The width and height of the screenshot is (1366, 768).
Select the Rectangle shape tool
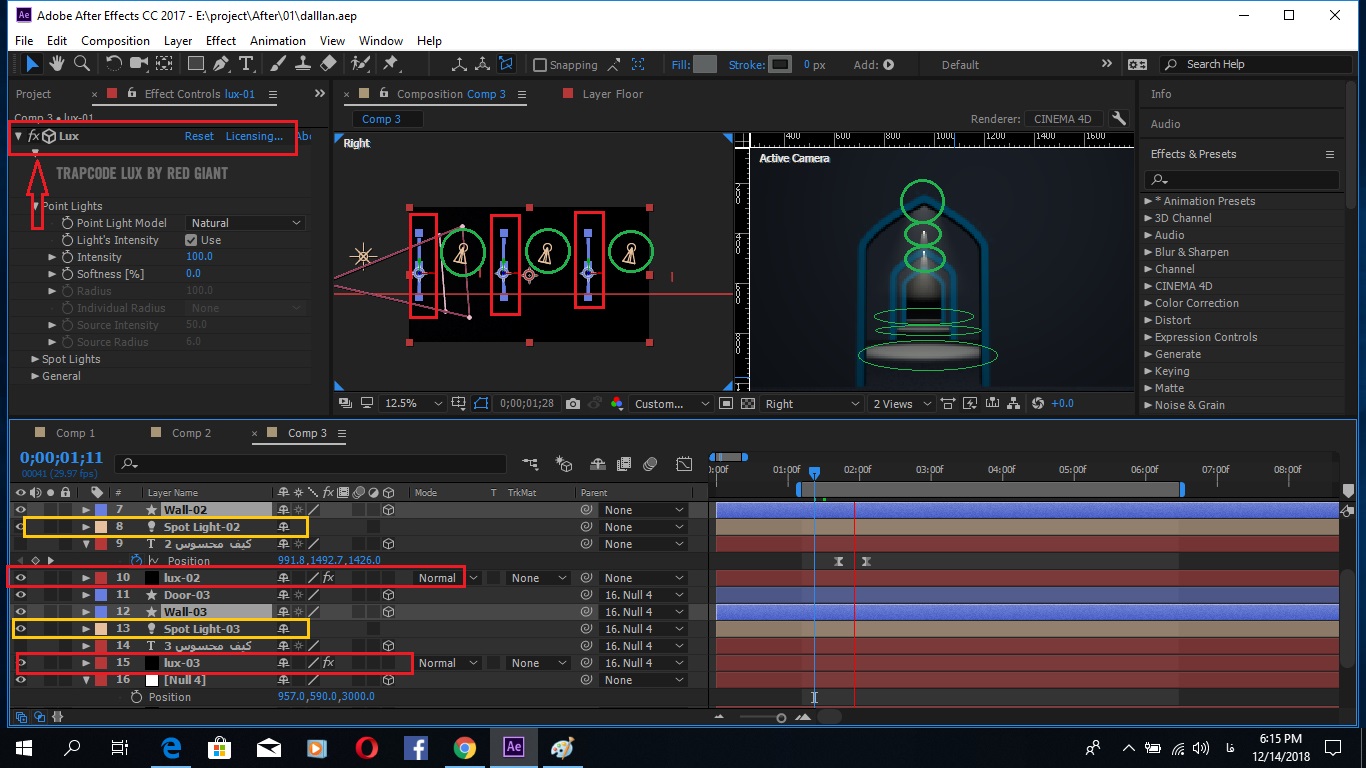click(196, 64)
